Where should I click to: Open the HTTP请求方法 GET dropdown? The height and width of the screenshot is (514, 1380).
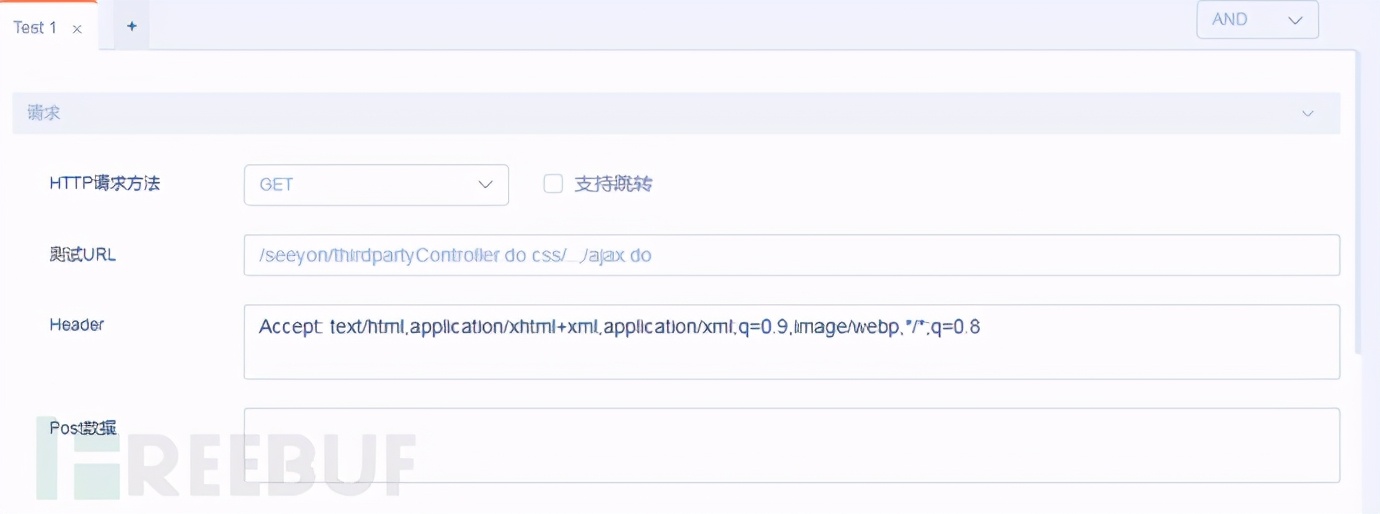point(375,185)
